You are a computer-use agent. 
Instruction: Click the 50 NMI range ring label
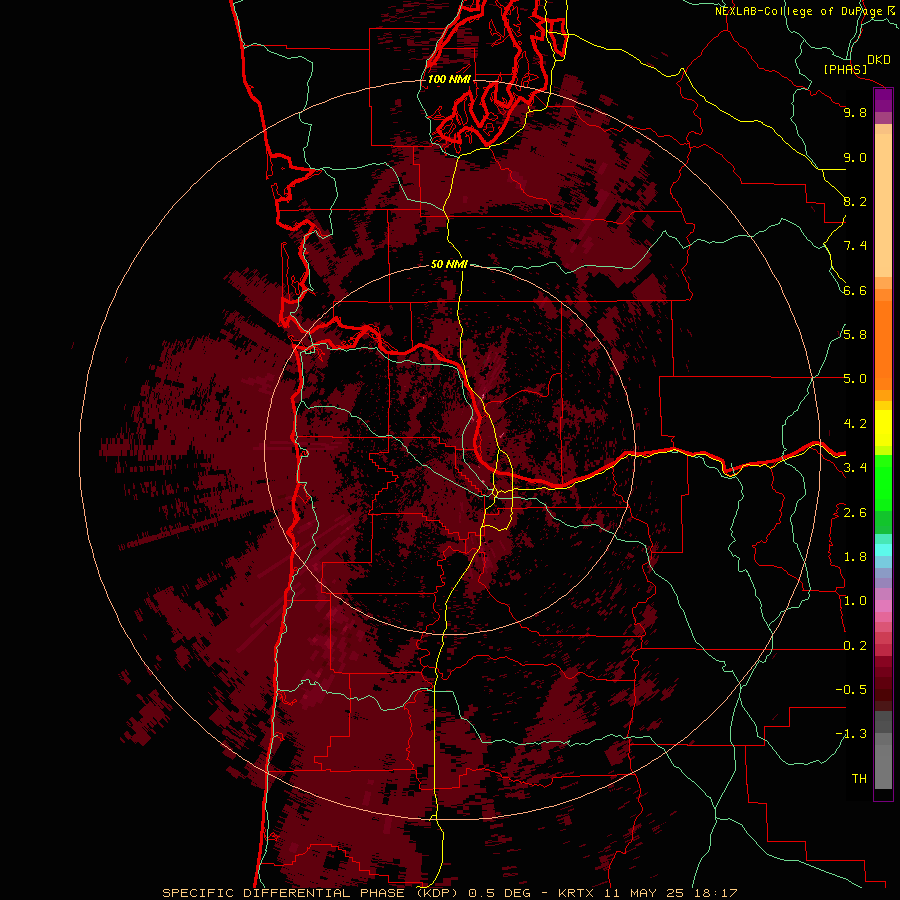click(449, 264)
